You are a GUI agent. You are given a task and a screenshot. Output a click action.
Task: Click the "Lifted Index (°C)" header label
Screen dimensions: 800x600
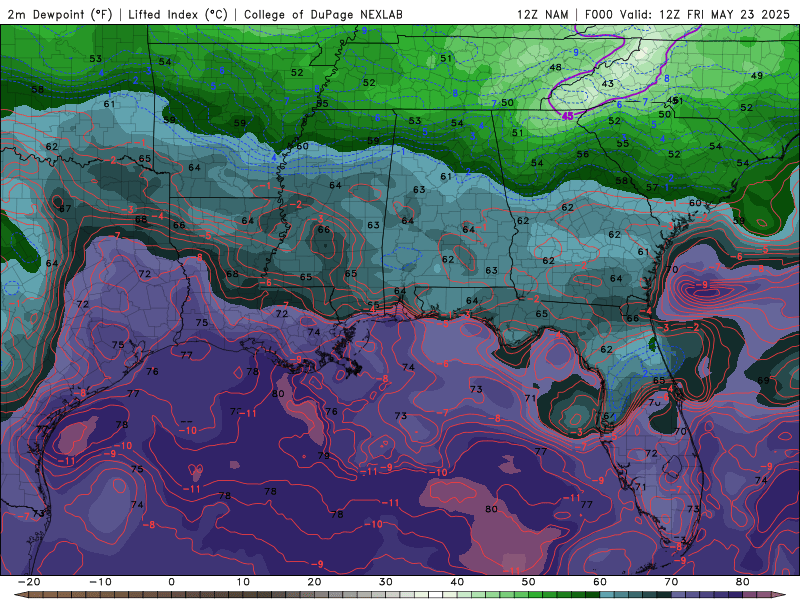[x=178, y=14]
